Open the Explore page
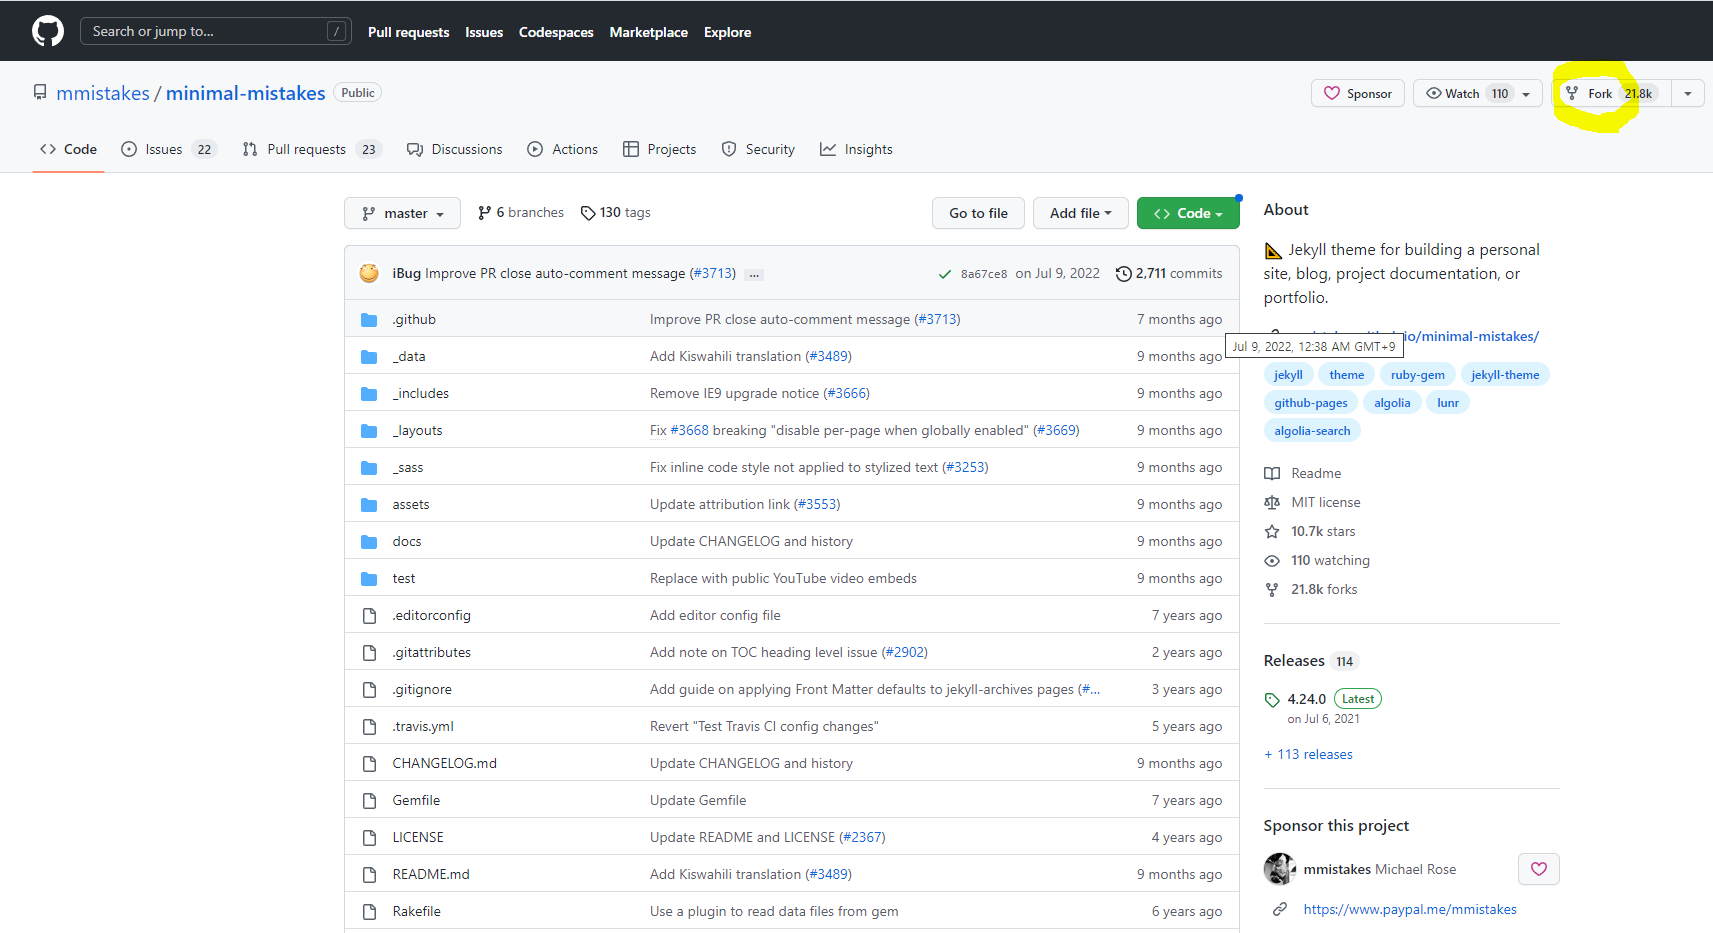This screenshot has height=933, width=1713. [x=727, y=32]
